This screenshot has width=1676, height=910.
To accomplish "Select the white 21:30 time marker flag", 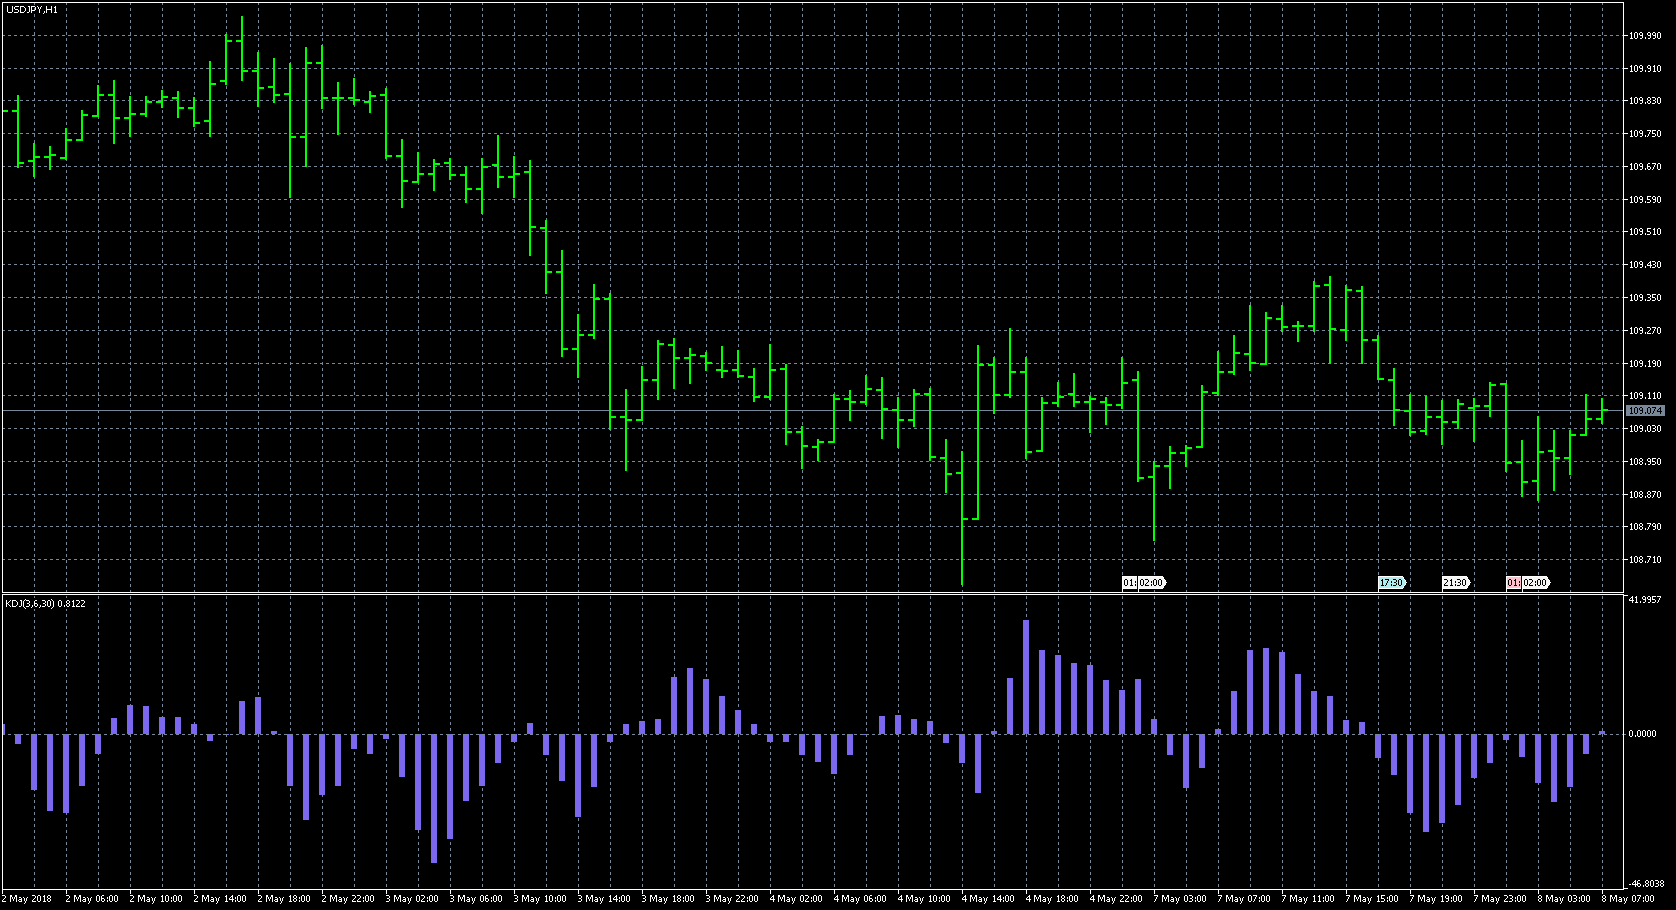I will (1456, 582).
